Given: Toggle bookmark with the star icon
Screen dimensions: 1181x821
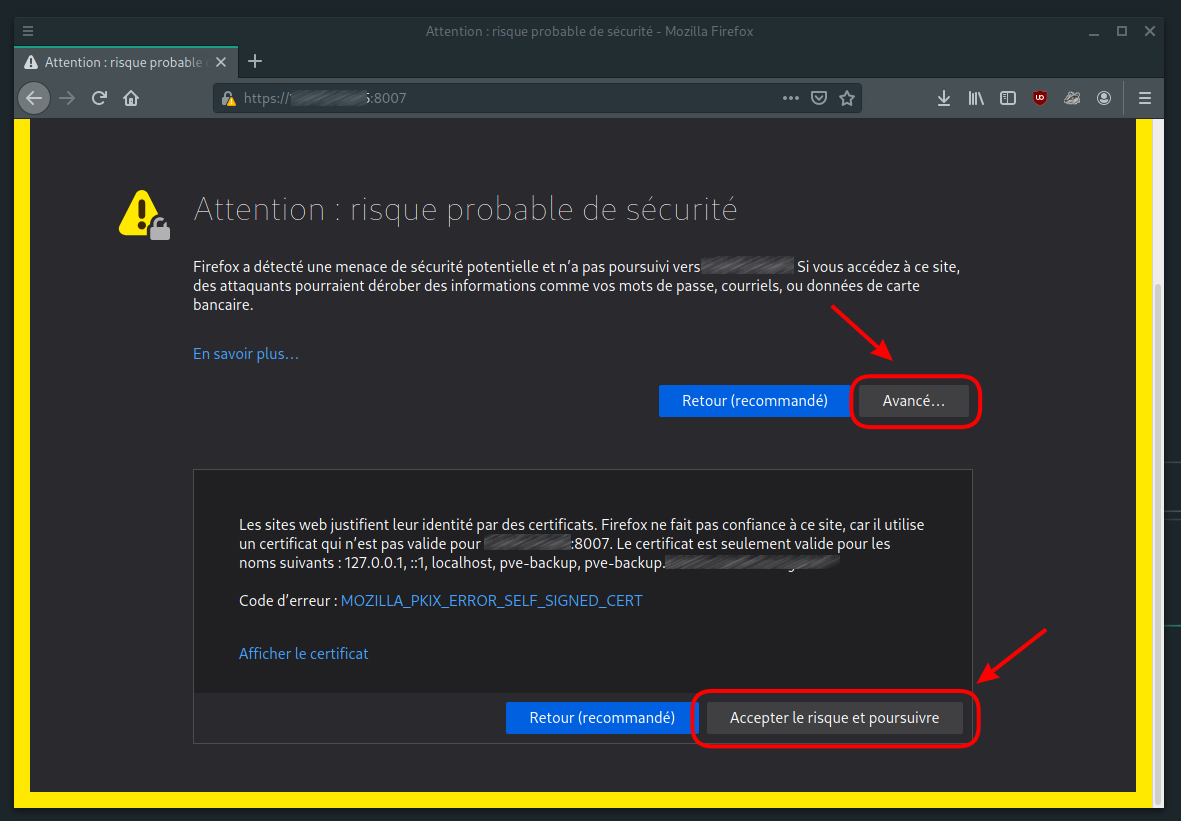Looking at the screenshot, I should coord(847,97).
